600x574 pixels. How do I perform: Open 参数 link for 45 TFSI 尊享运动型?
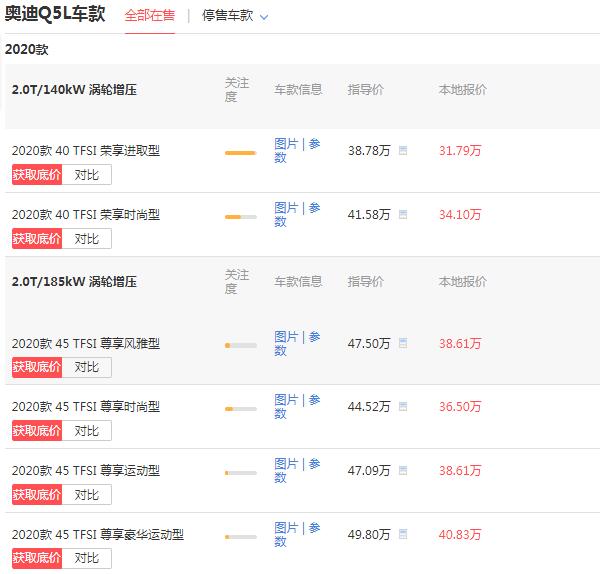click(x=314, y=464)
